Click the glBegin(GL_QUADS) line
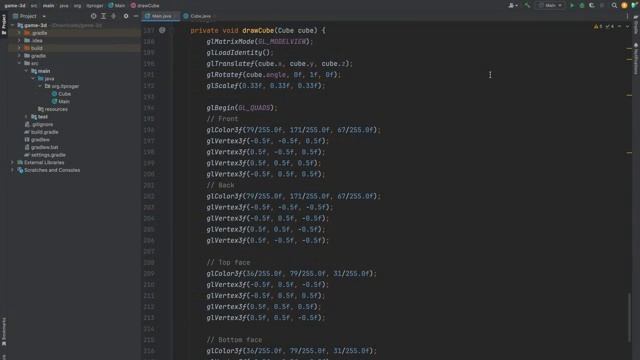Screen dimensions: 640x360 (x=242, y=108)
